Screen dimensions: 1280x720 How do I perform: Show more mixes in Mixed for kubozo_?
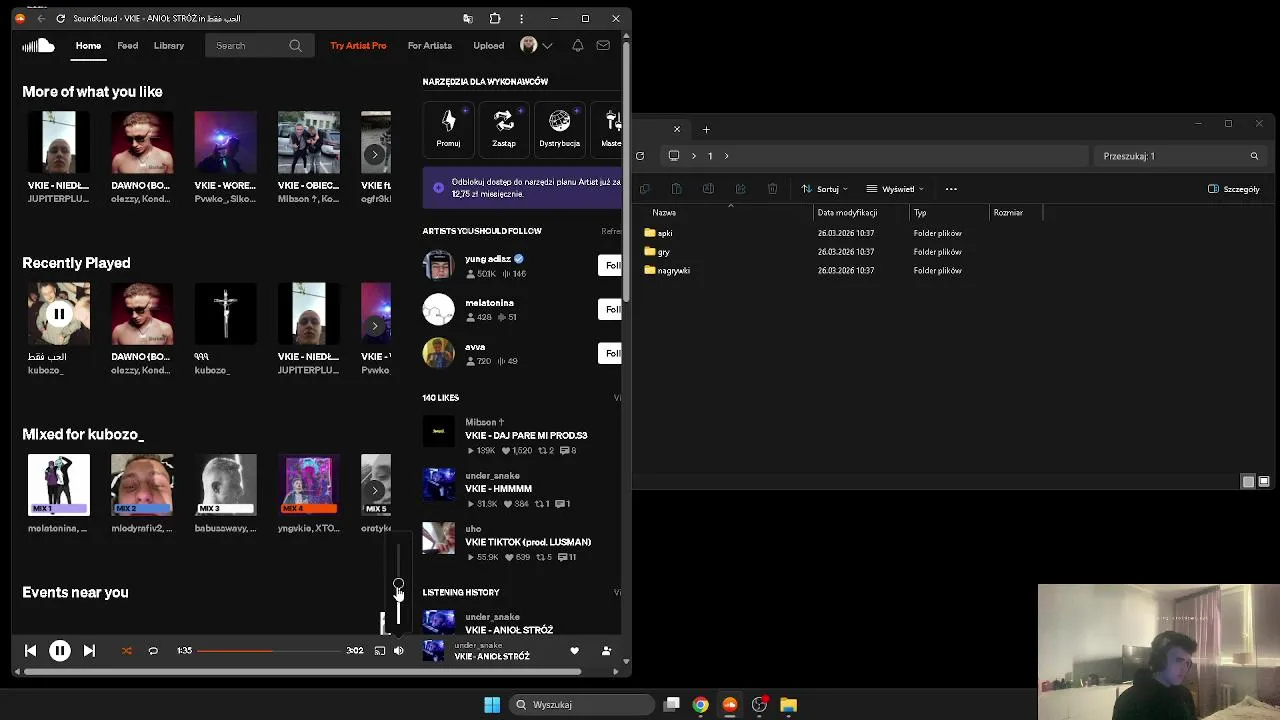[375, 490]
